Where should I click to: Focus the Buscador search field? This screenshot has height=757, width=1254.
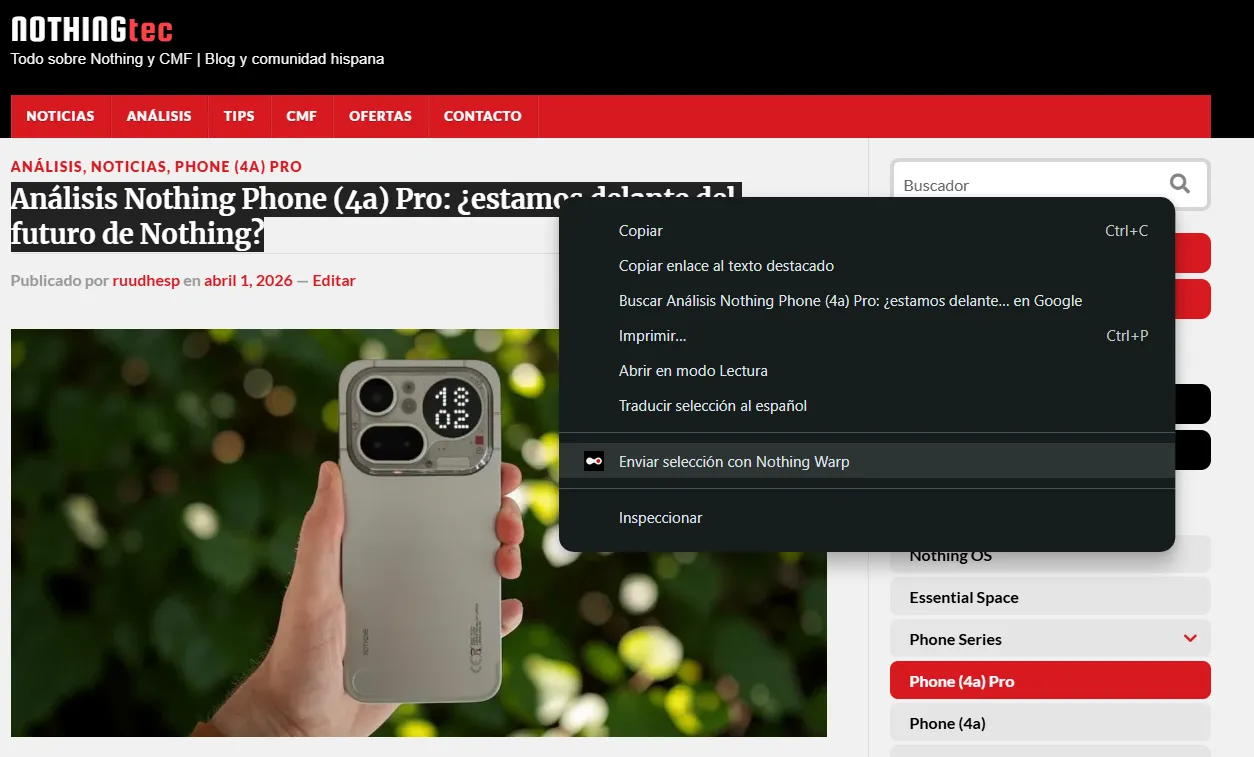coord(1025,185)
